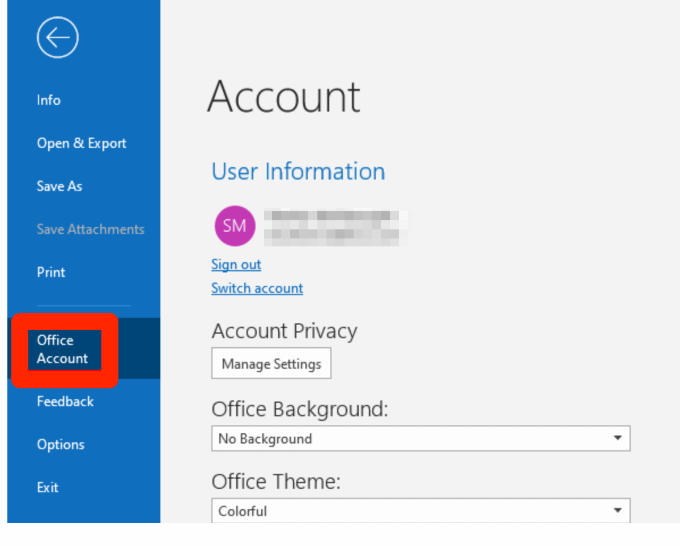
Task: Open Outlook Options
Action: click(61, 444)
